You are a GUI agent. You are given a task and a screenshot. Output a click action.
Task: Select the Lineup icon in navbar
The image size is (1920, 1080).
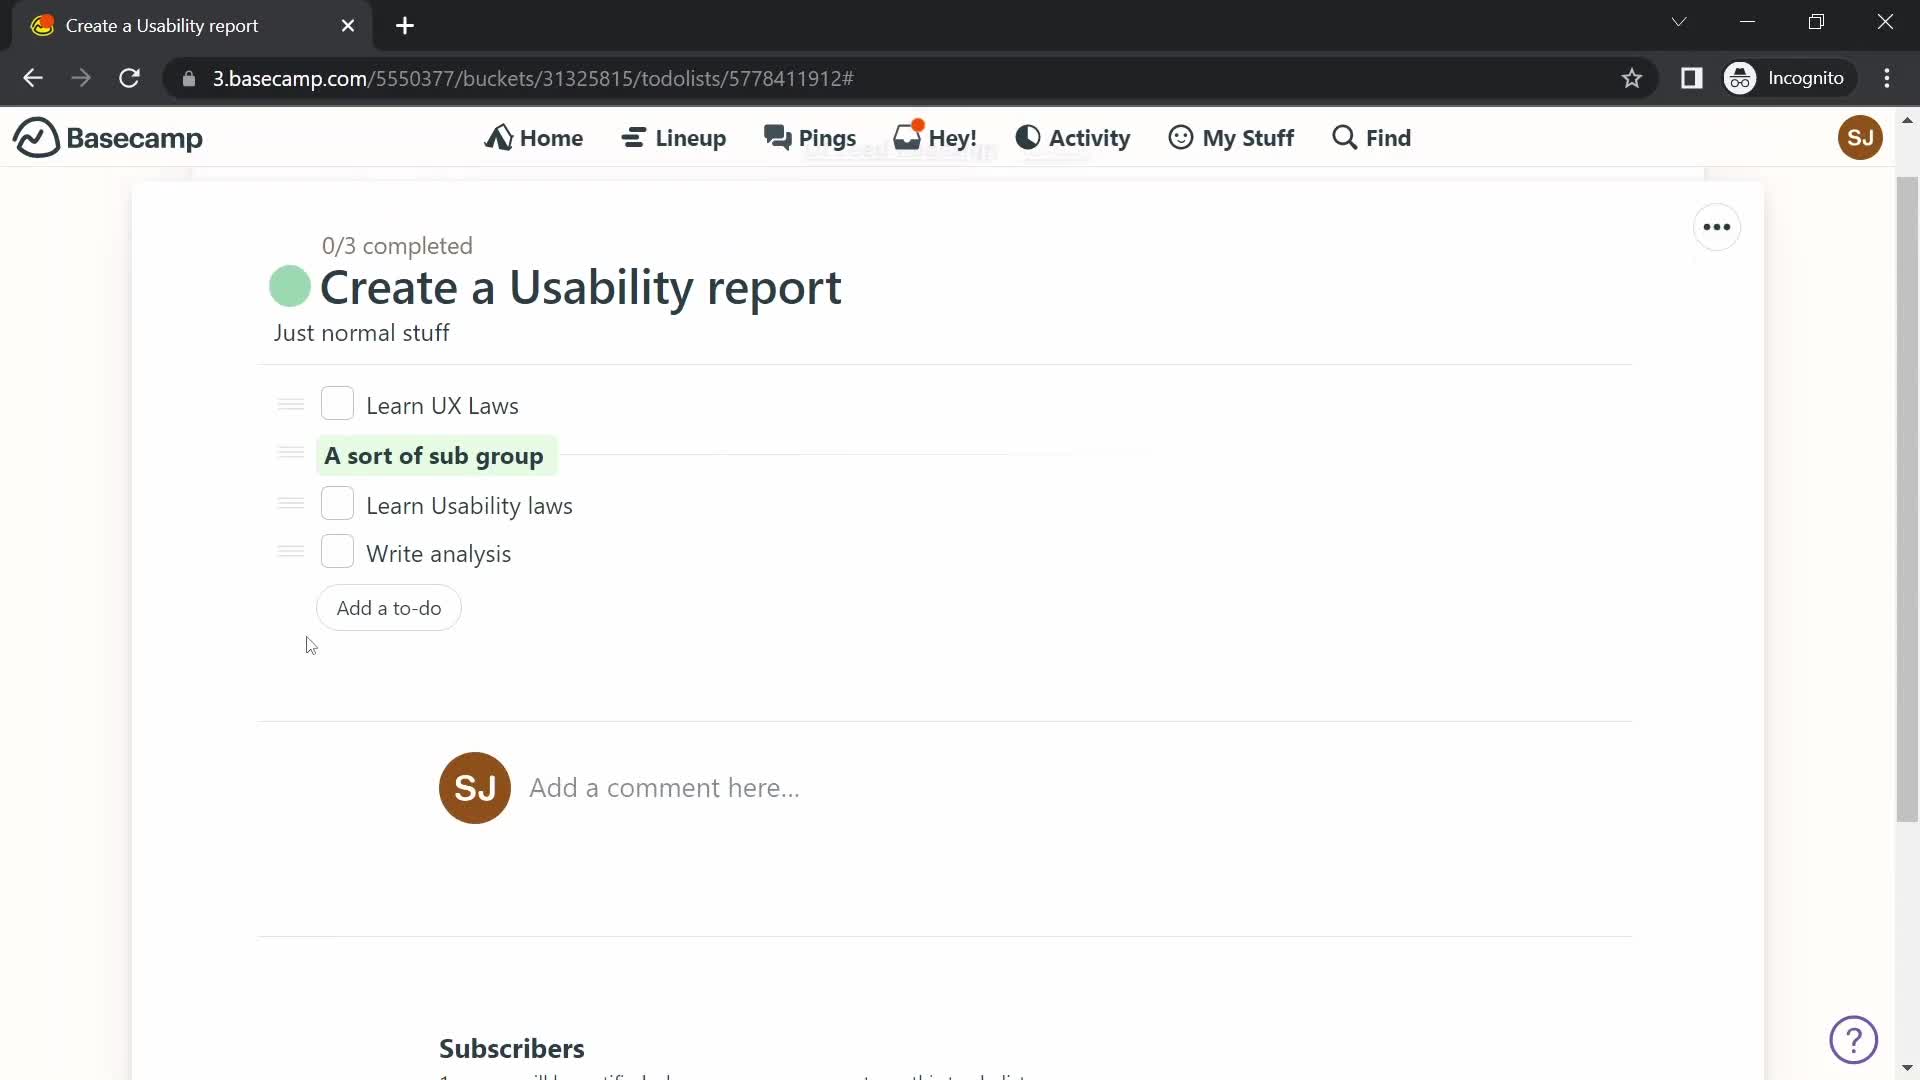633,137
